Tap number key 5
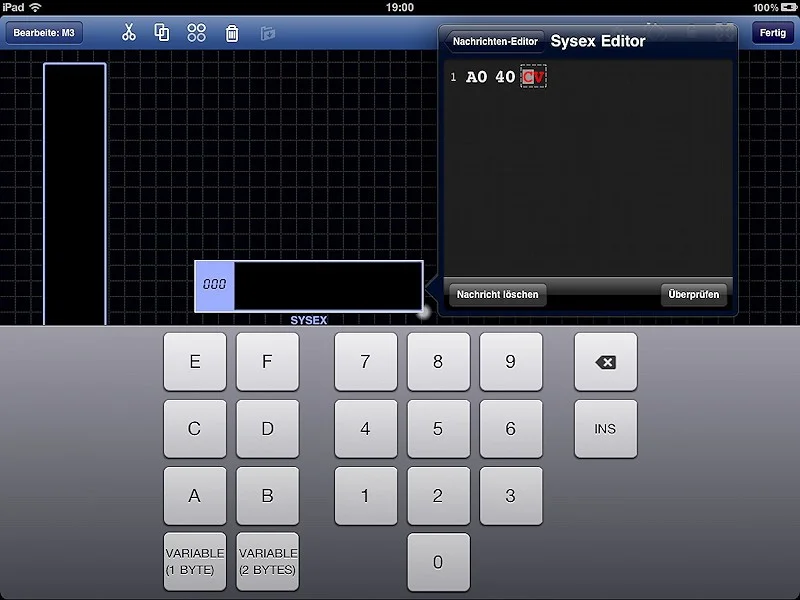800x600 pixels. [x=438, y=429]
